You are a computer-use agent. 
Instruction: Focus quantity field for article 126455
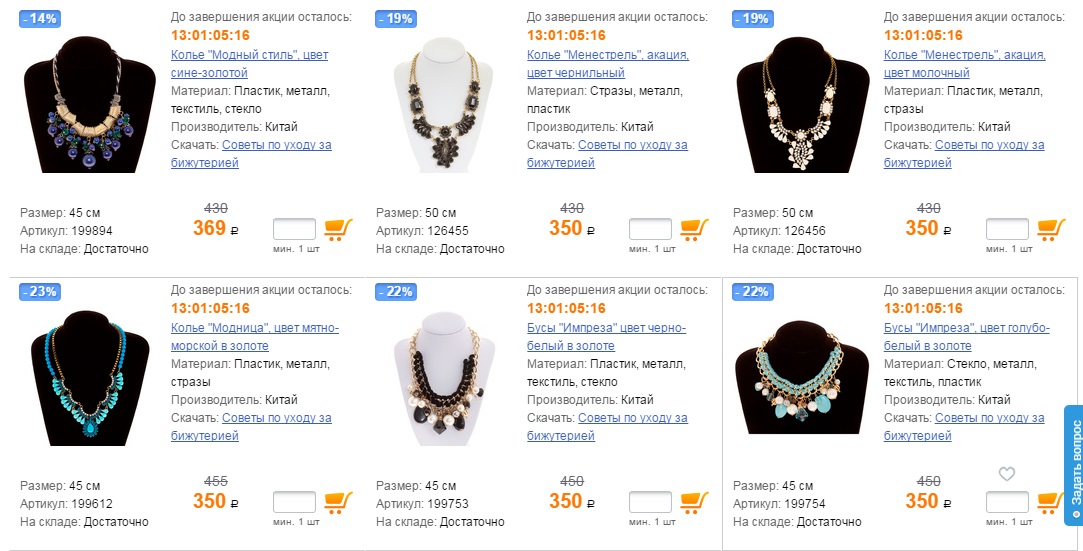(x=650, y=229)
